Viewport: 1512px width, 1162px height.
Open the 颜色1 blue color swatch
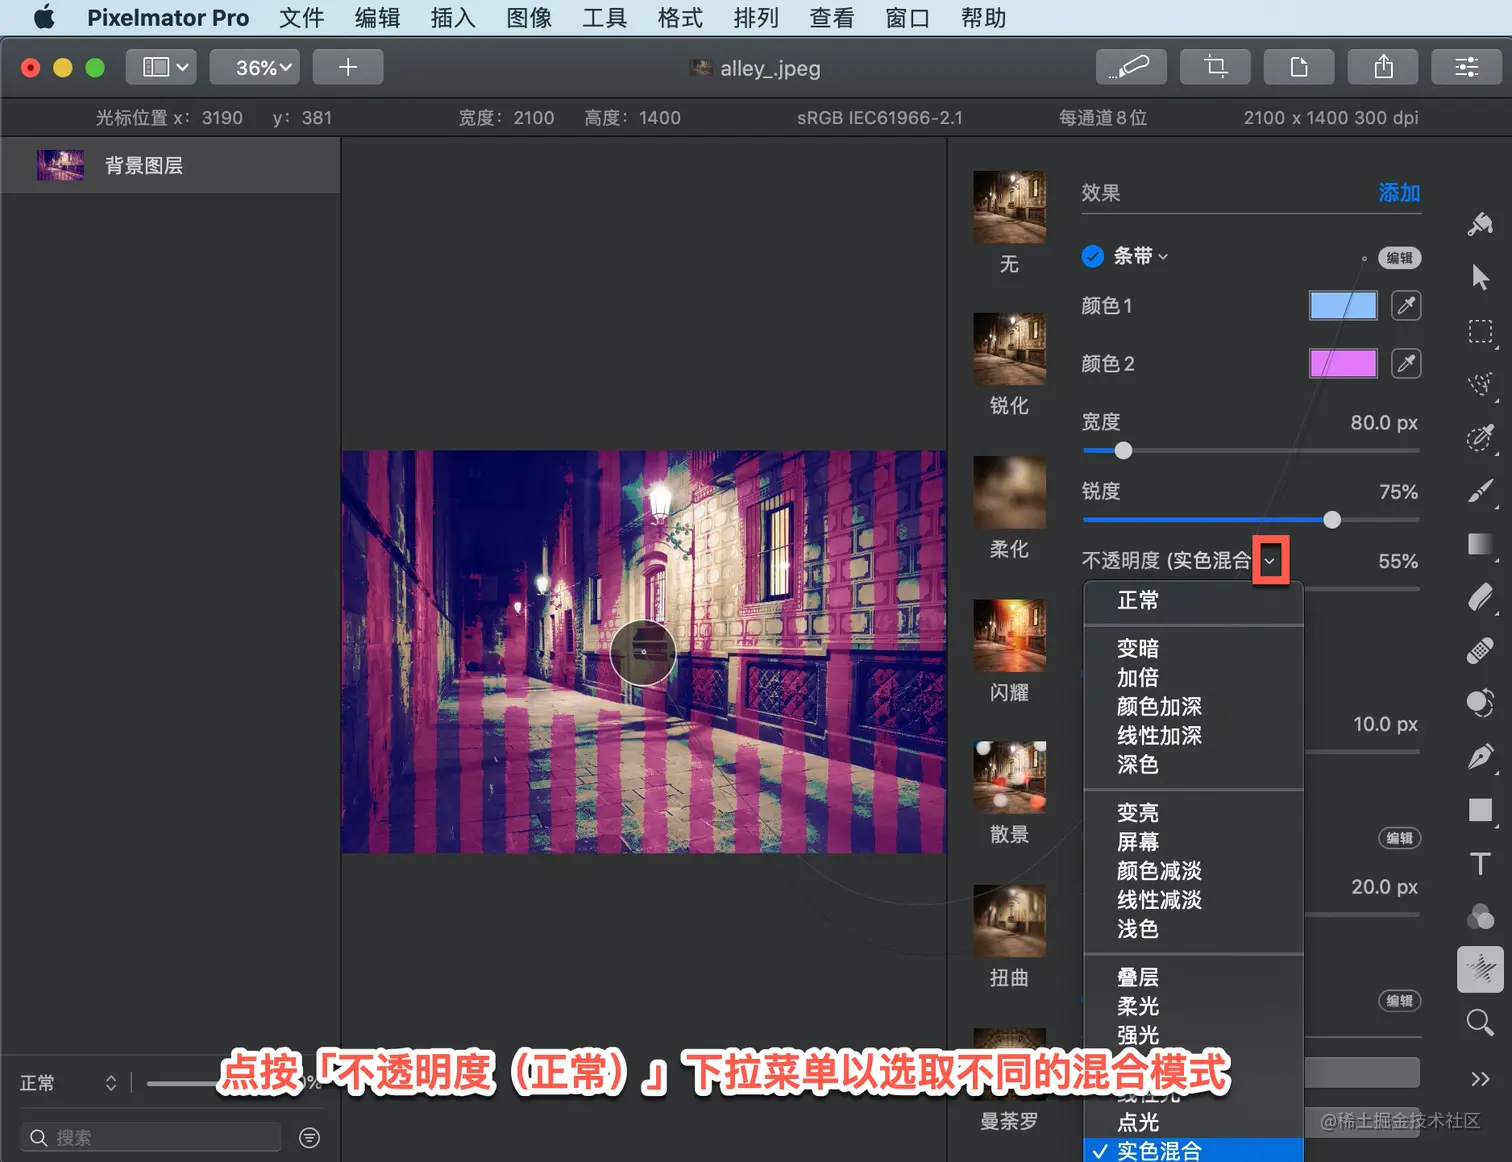tap(1343, 305)
